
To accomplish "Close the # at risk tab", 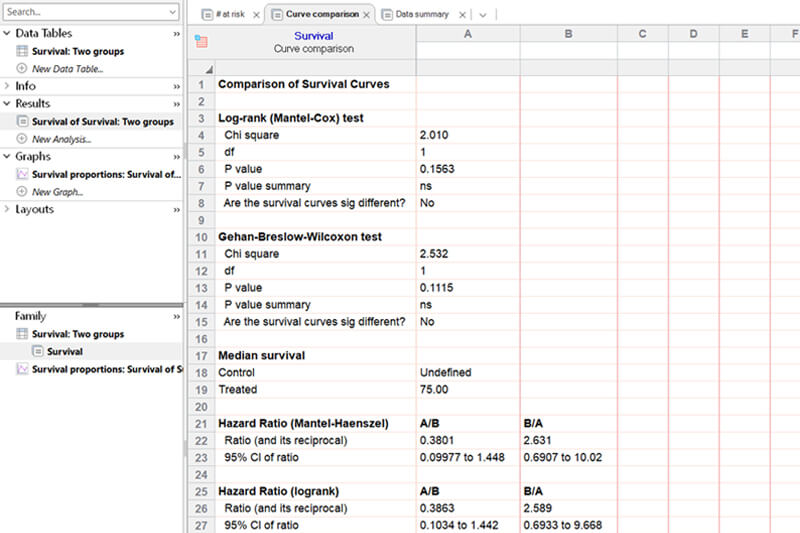I will coord(256,15).
